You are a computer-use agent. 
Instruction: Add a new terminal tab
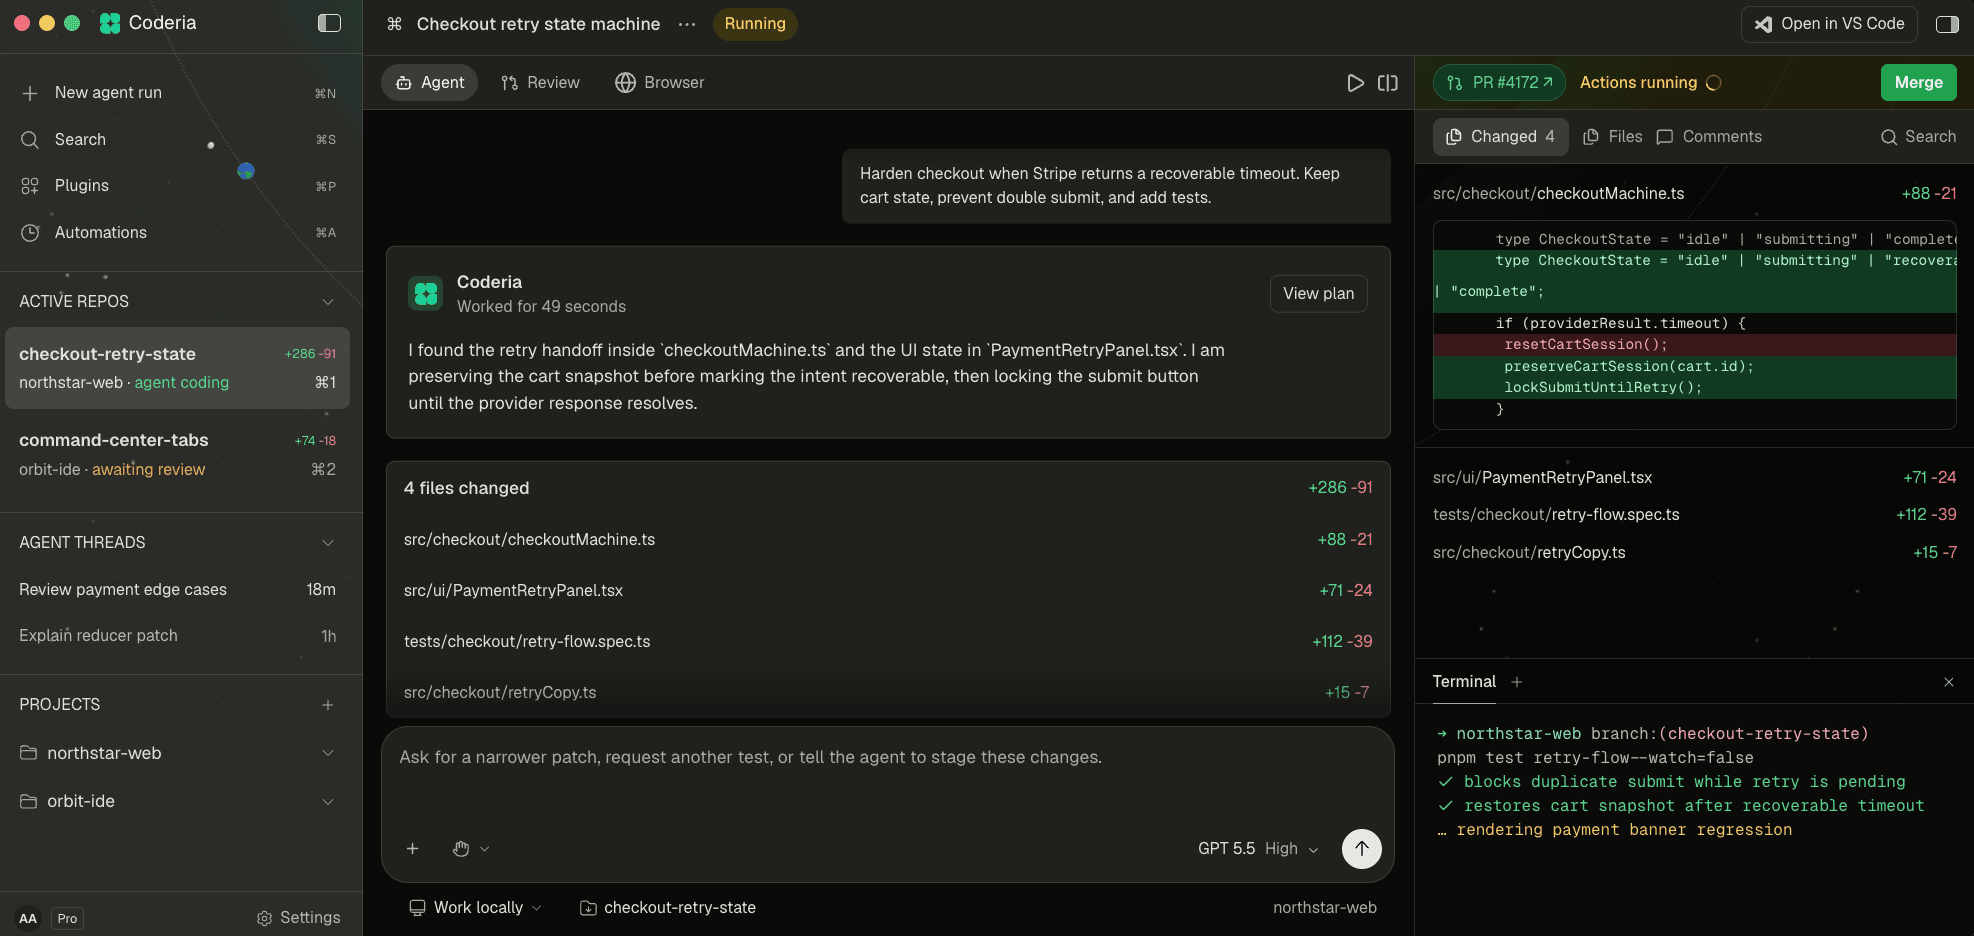point(1517,682)
